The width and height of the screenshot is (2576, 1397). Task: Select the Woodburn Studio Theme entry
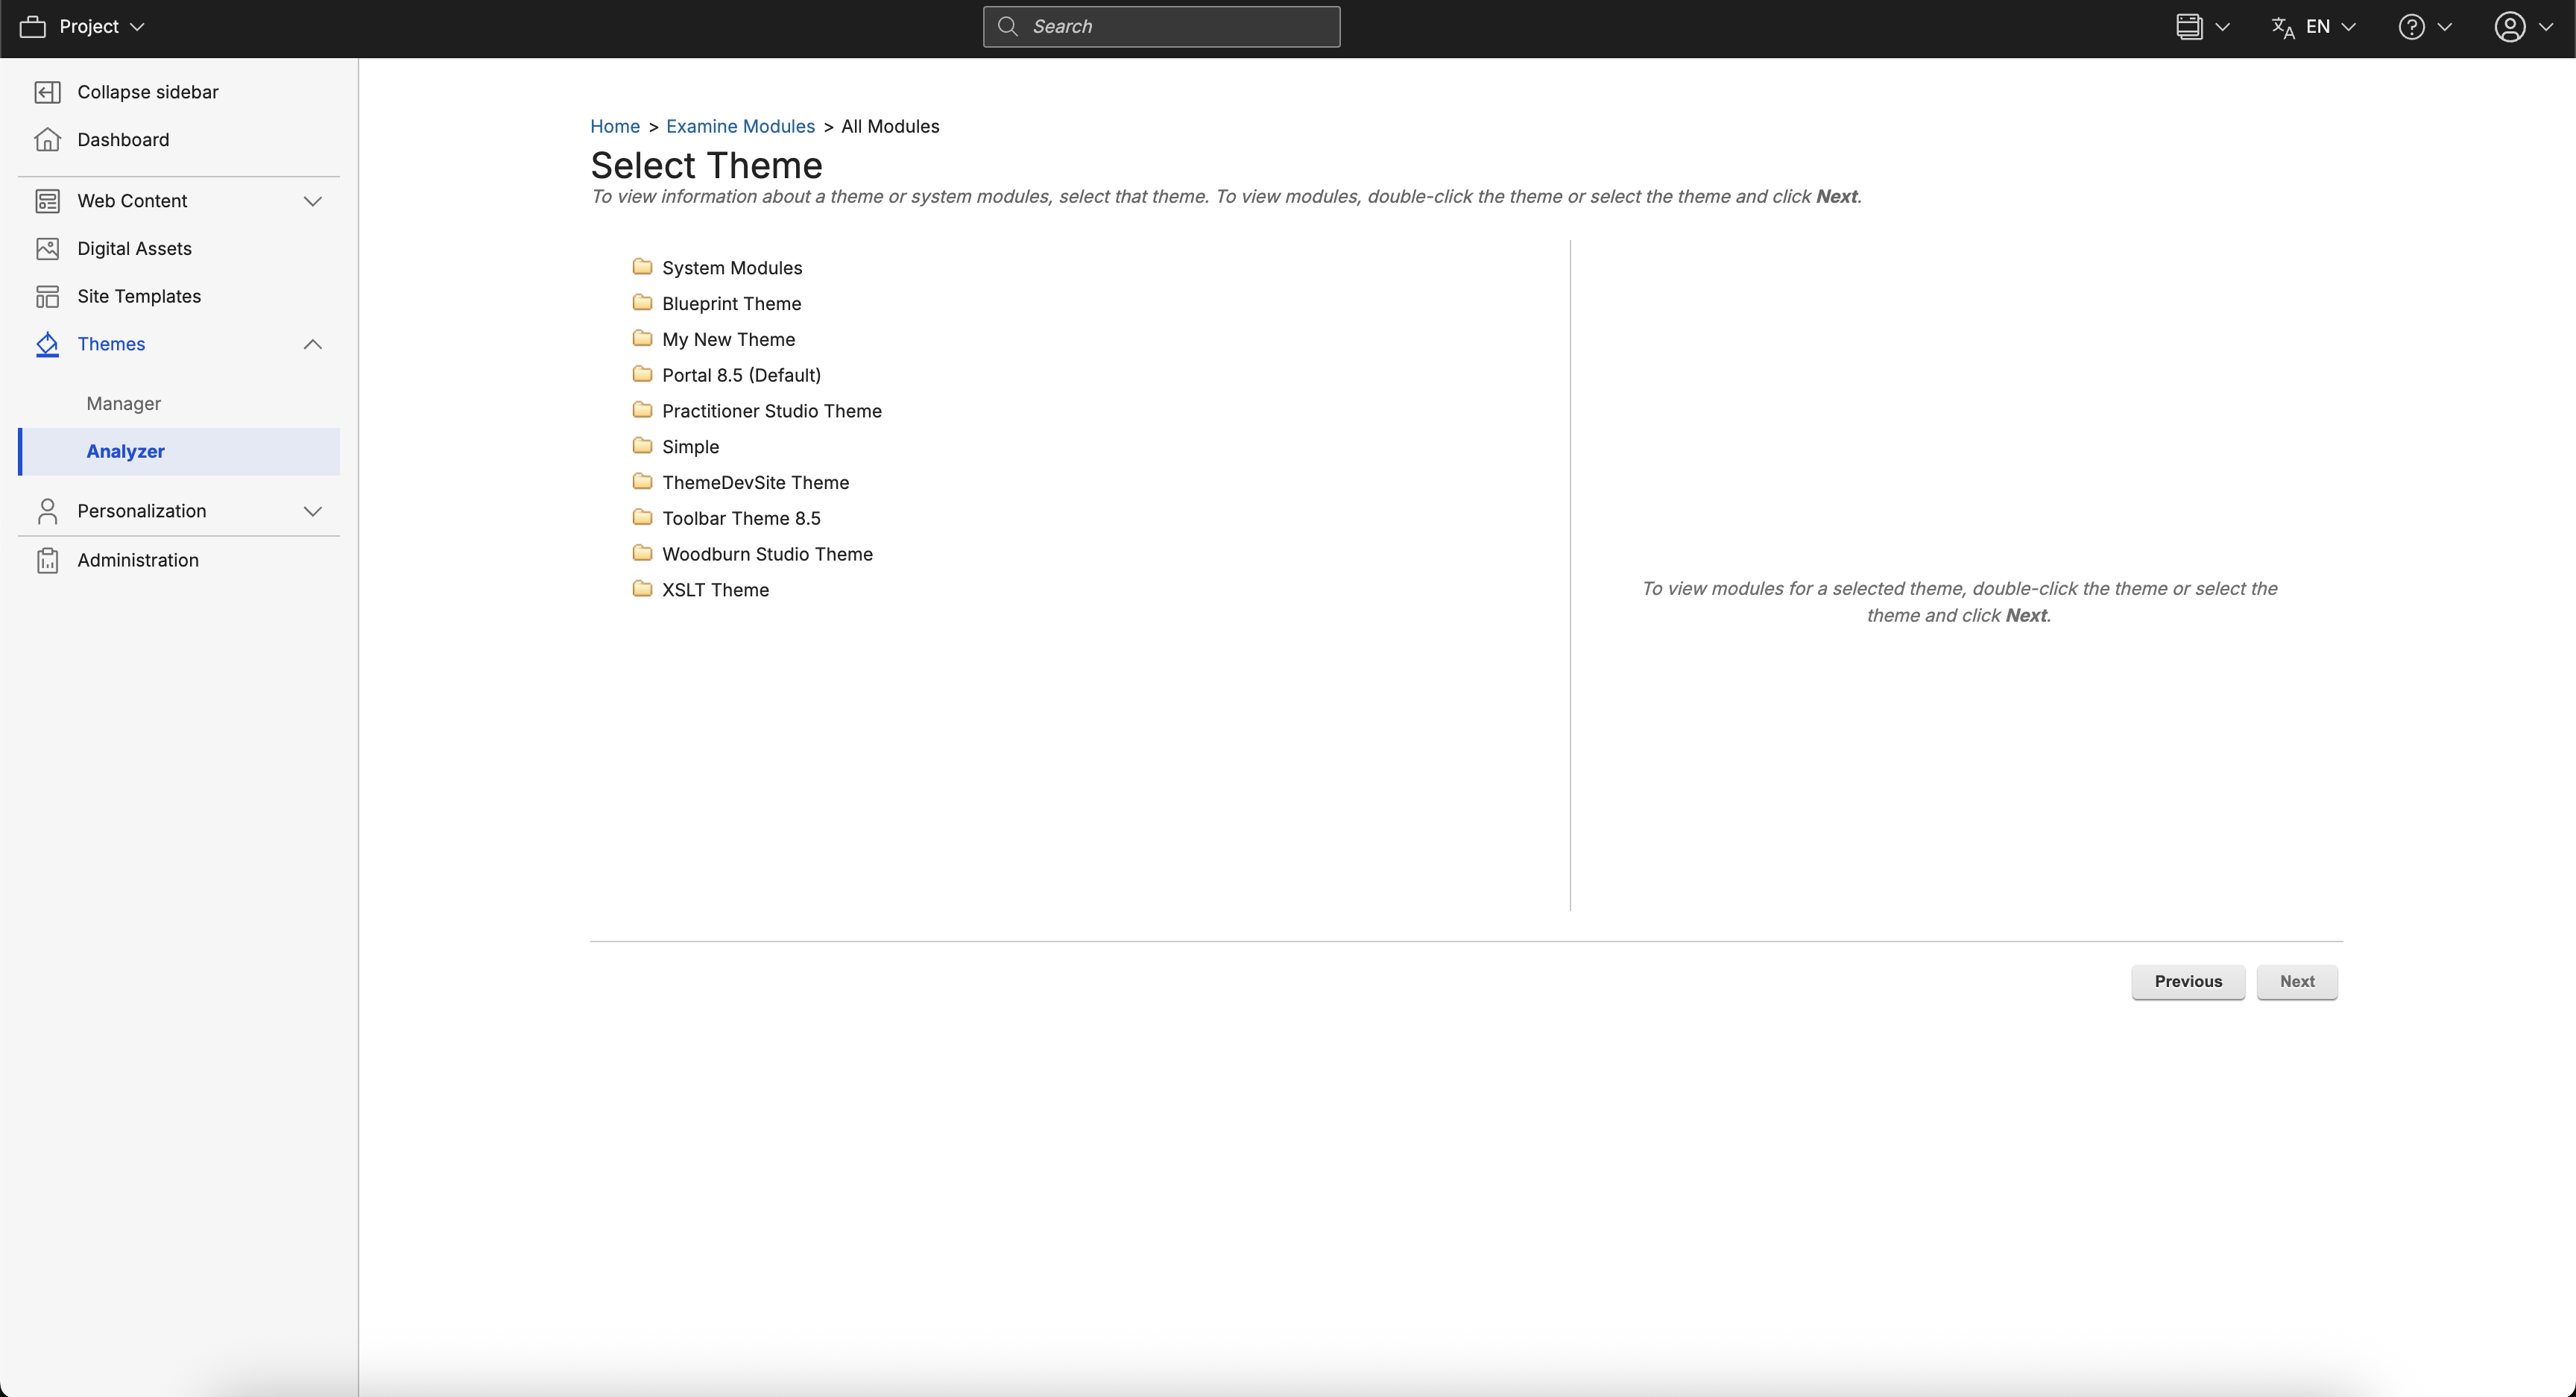767,554
